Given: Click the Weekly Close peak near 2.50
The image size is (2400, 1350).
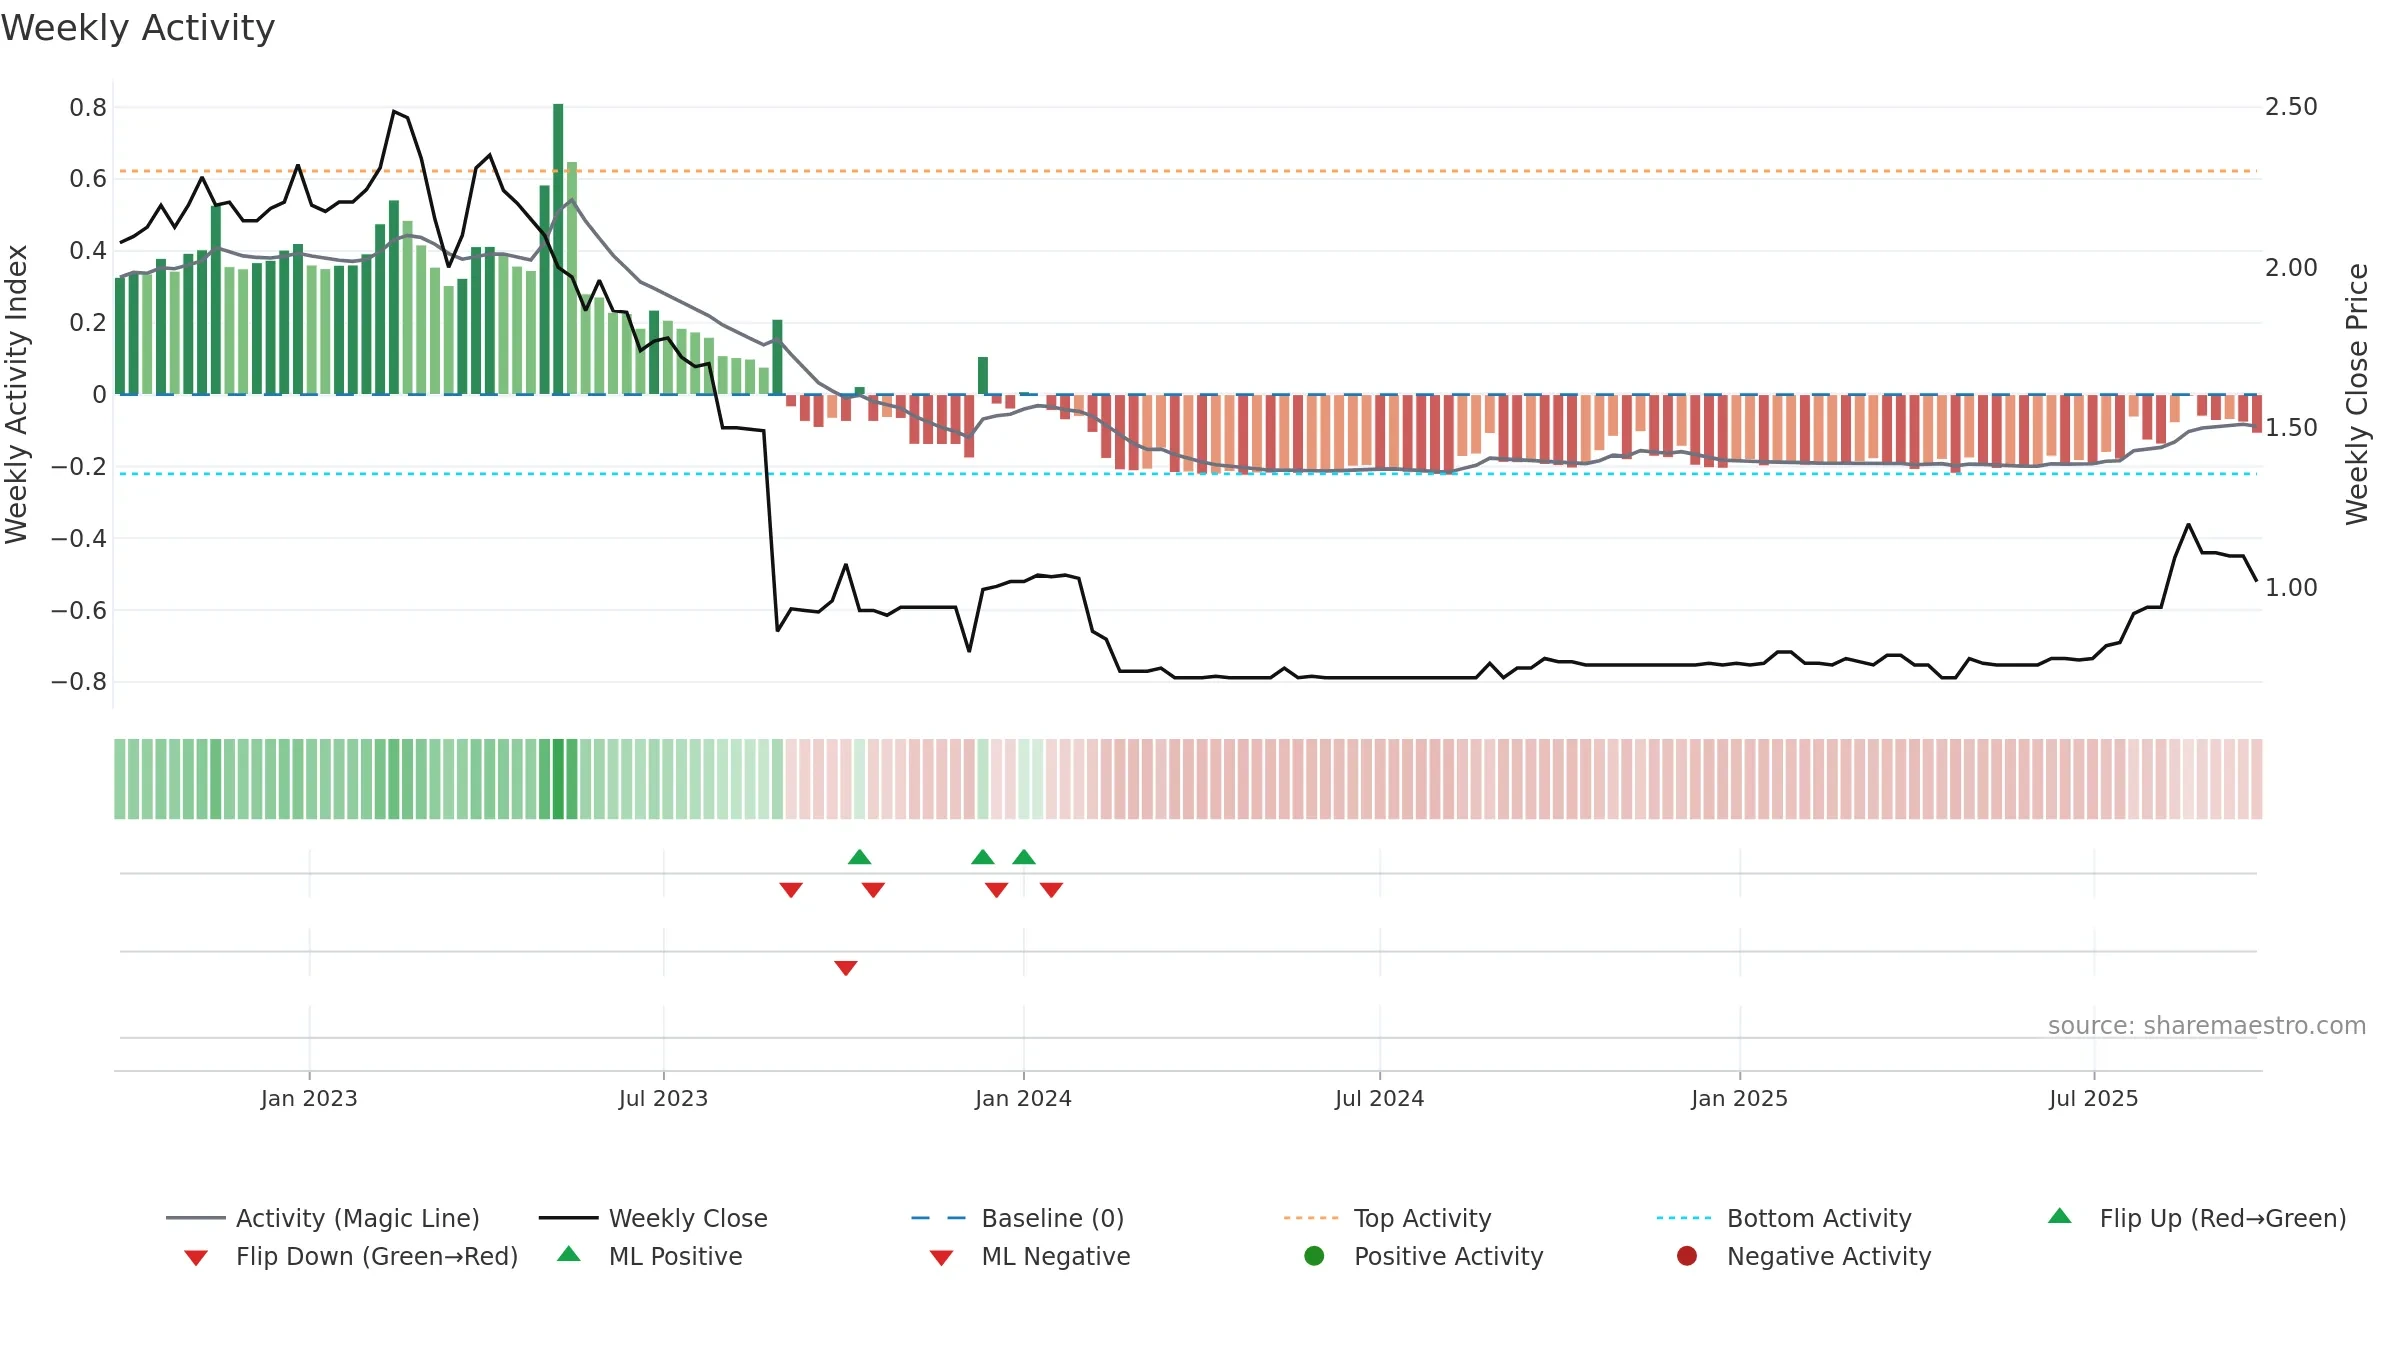Looking at the screenshot, I should (x=394, y=112).
